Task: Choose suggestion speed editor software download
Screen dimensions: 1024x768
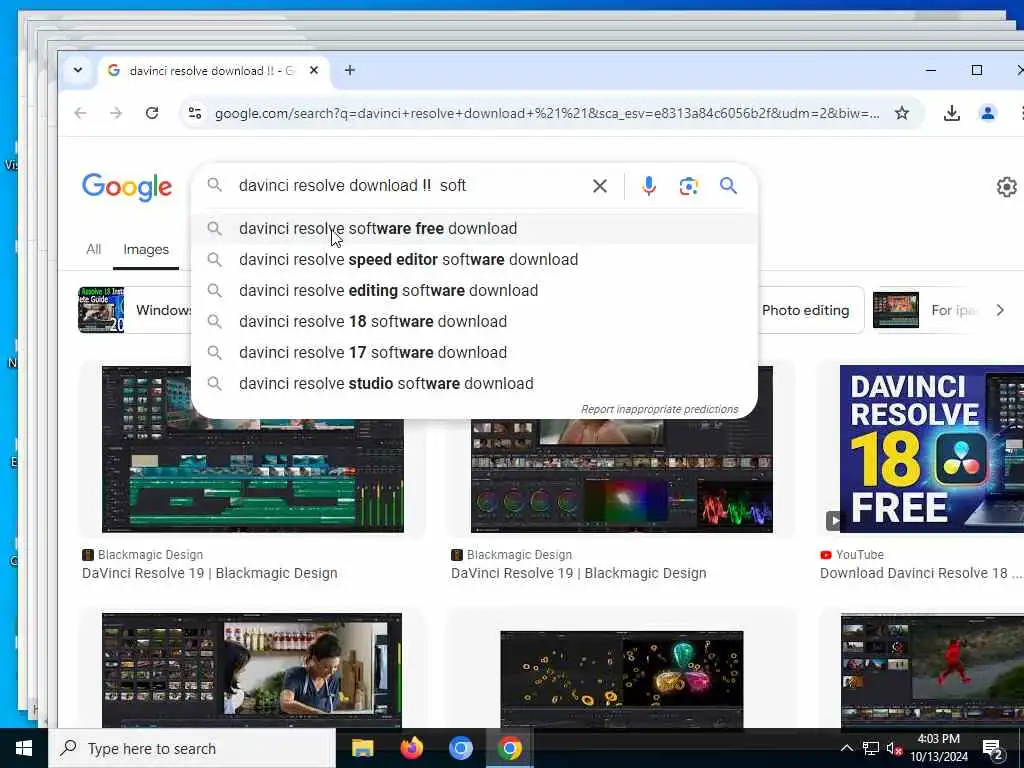Action: tap(474, 259)
